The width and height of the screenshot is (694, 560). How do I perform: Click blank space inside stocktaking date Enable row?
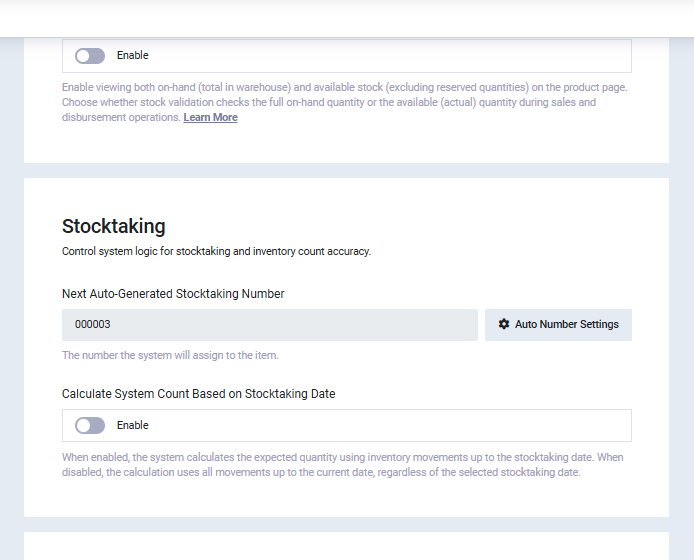pos(400,426)
